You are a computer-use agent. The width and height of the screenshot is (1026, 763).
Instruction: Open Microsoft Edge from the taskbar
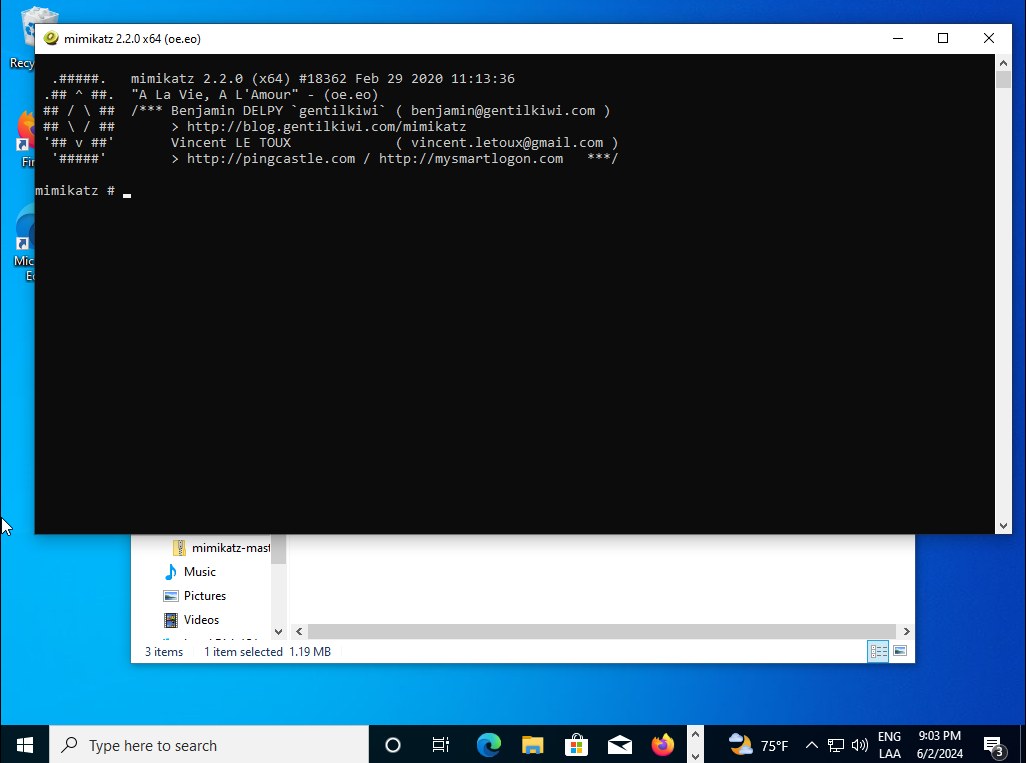tap(488, 744)
